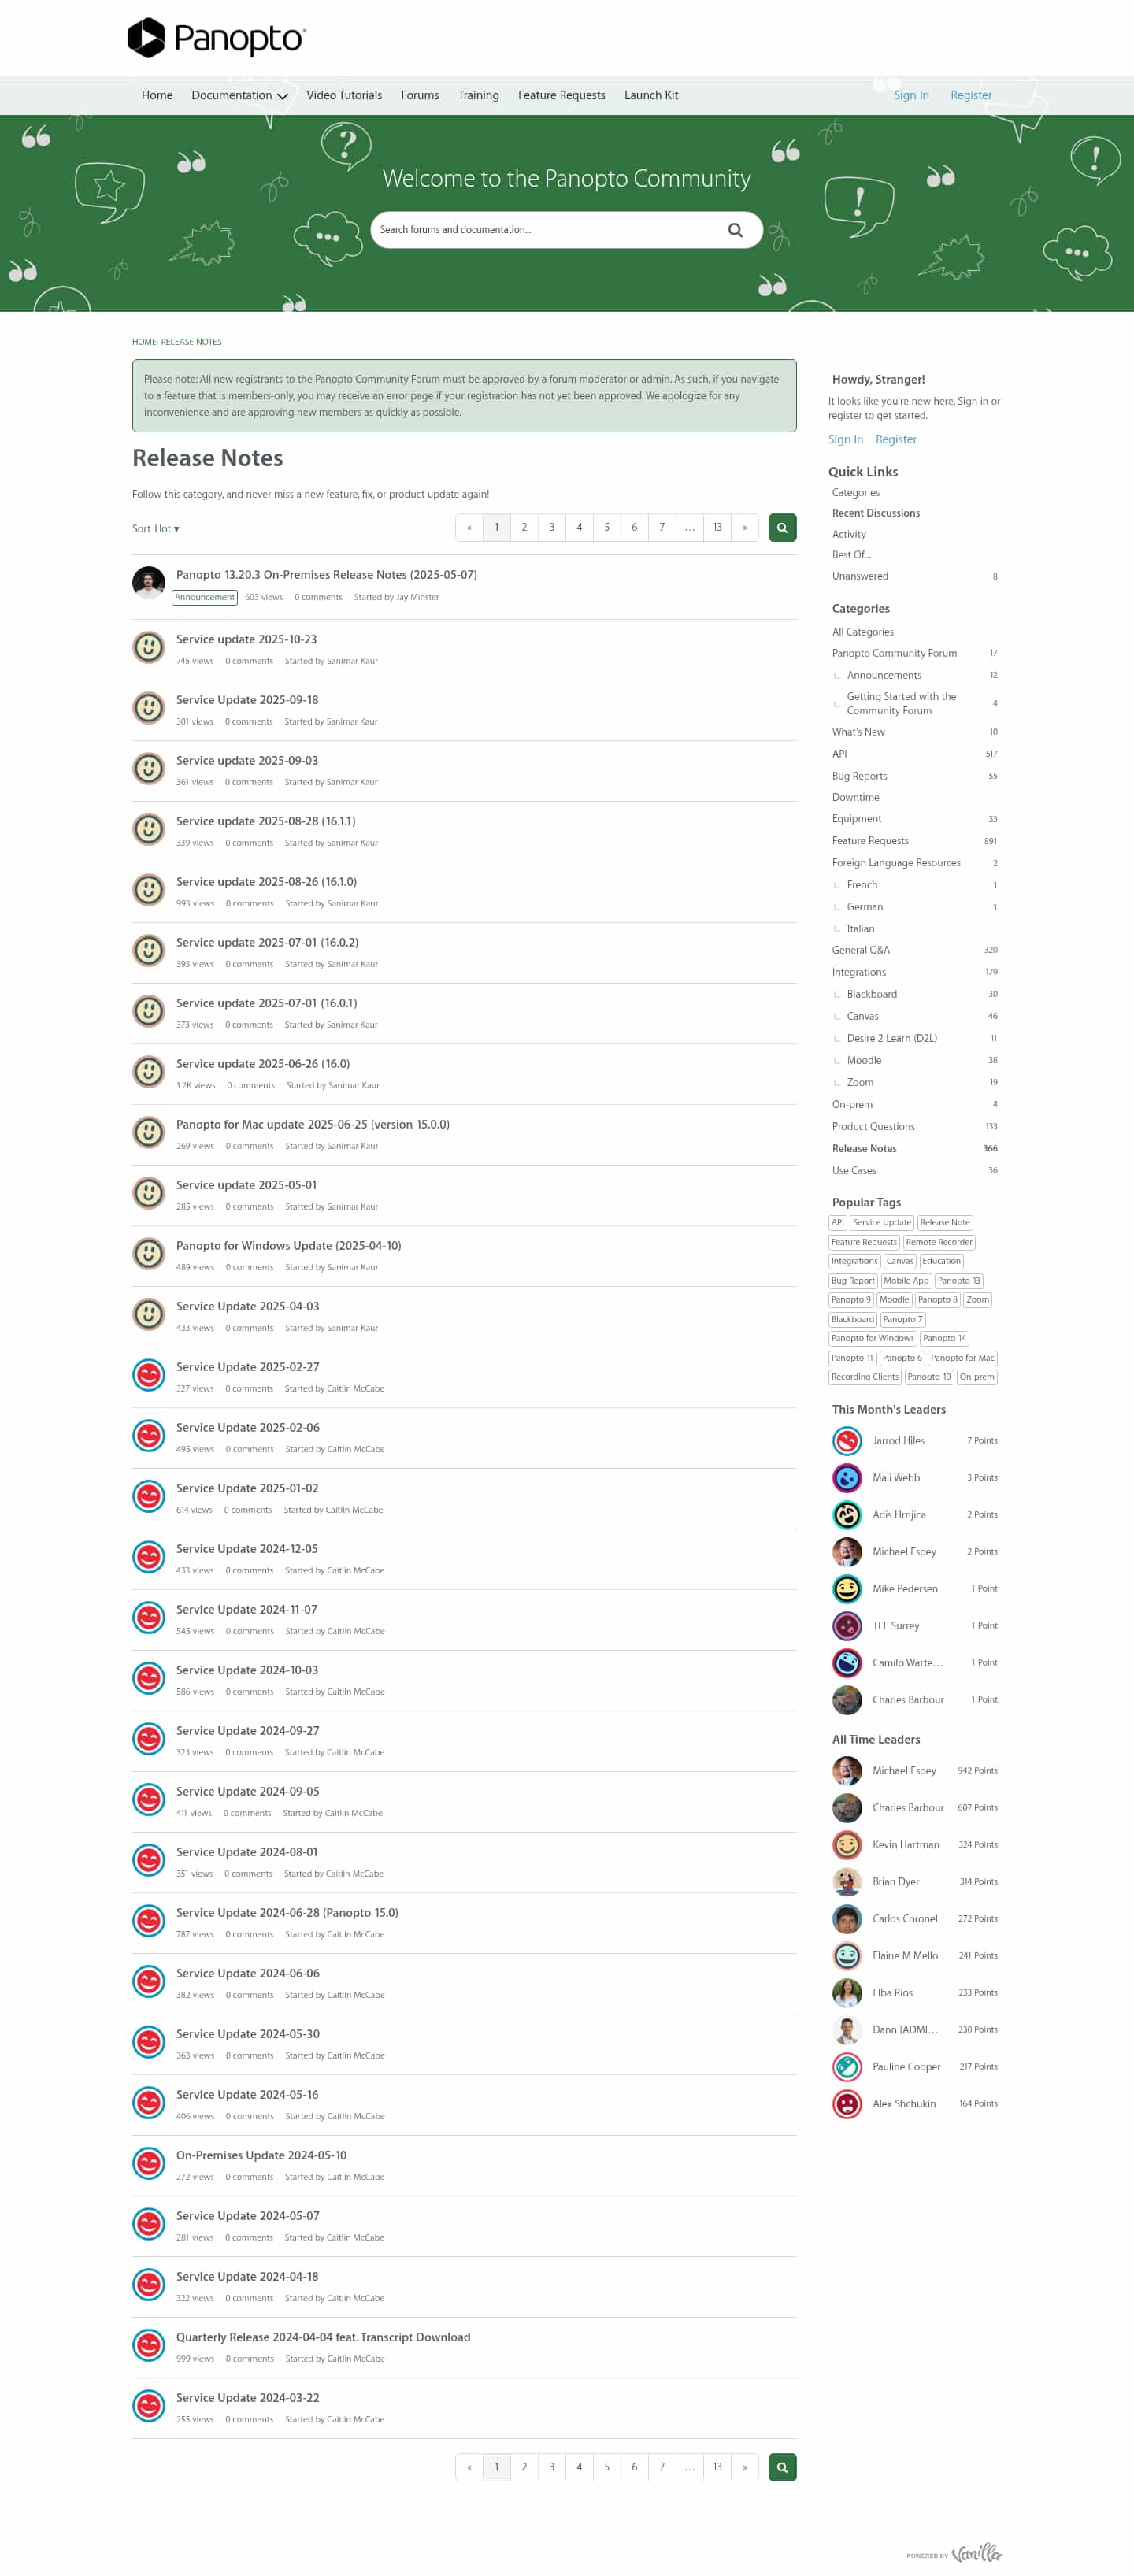Focus the search forums and documentation field
The width and height of the screenshot is (1134, 2576).
click(x=548, y=230)
